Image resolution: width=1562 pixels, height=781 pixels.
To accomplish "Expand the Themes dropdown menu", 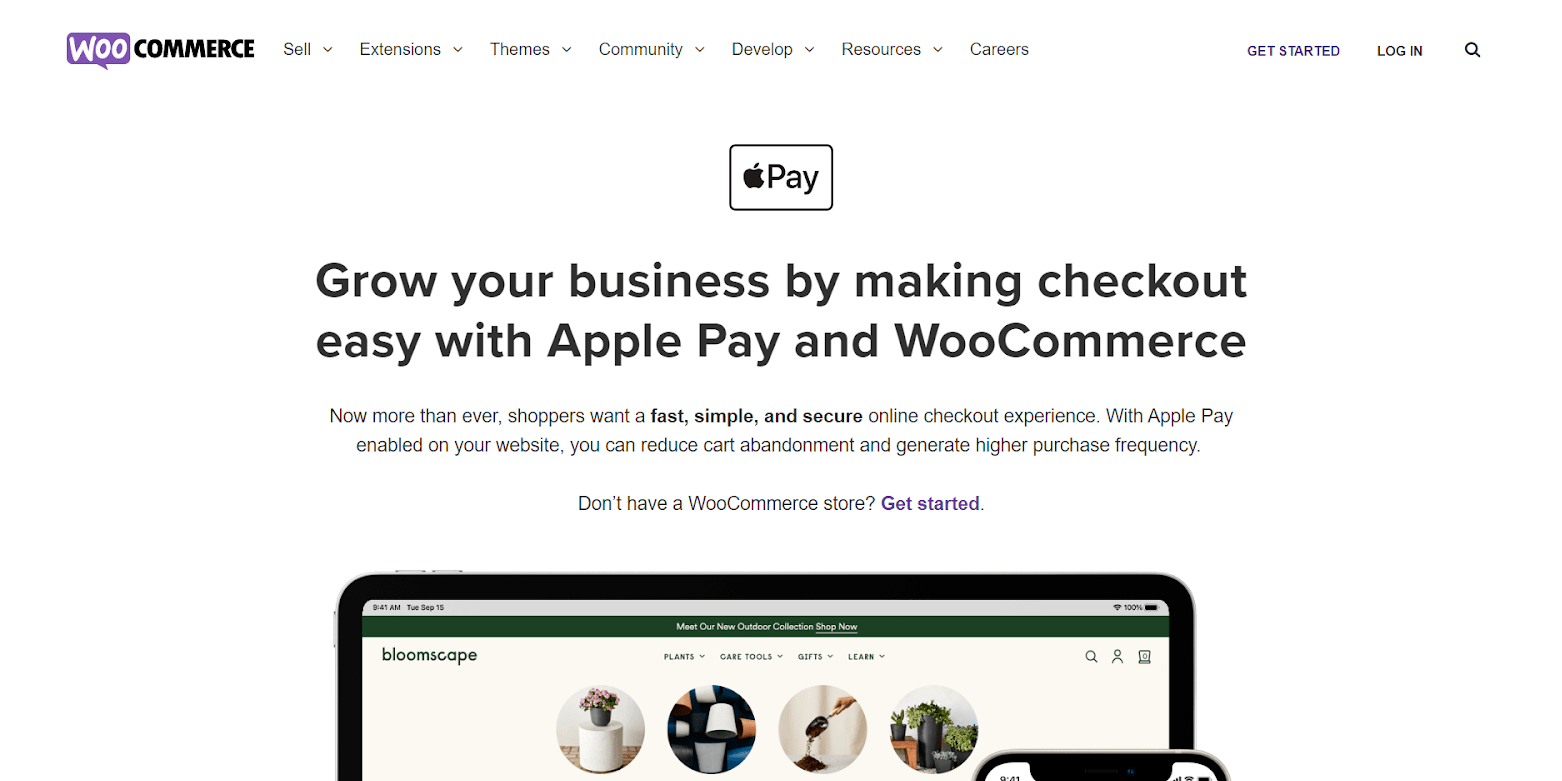I will (530, 49).
